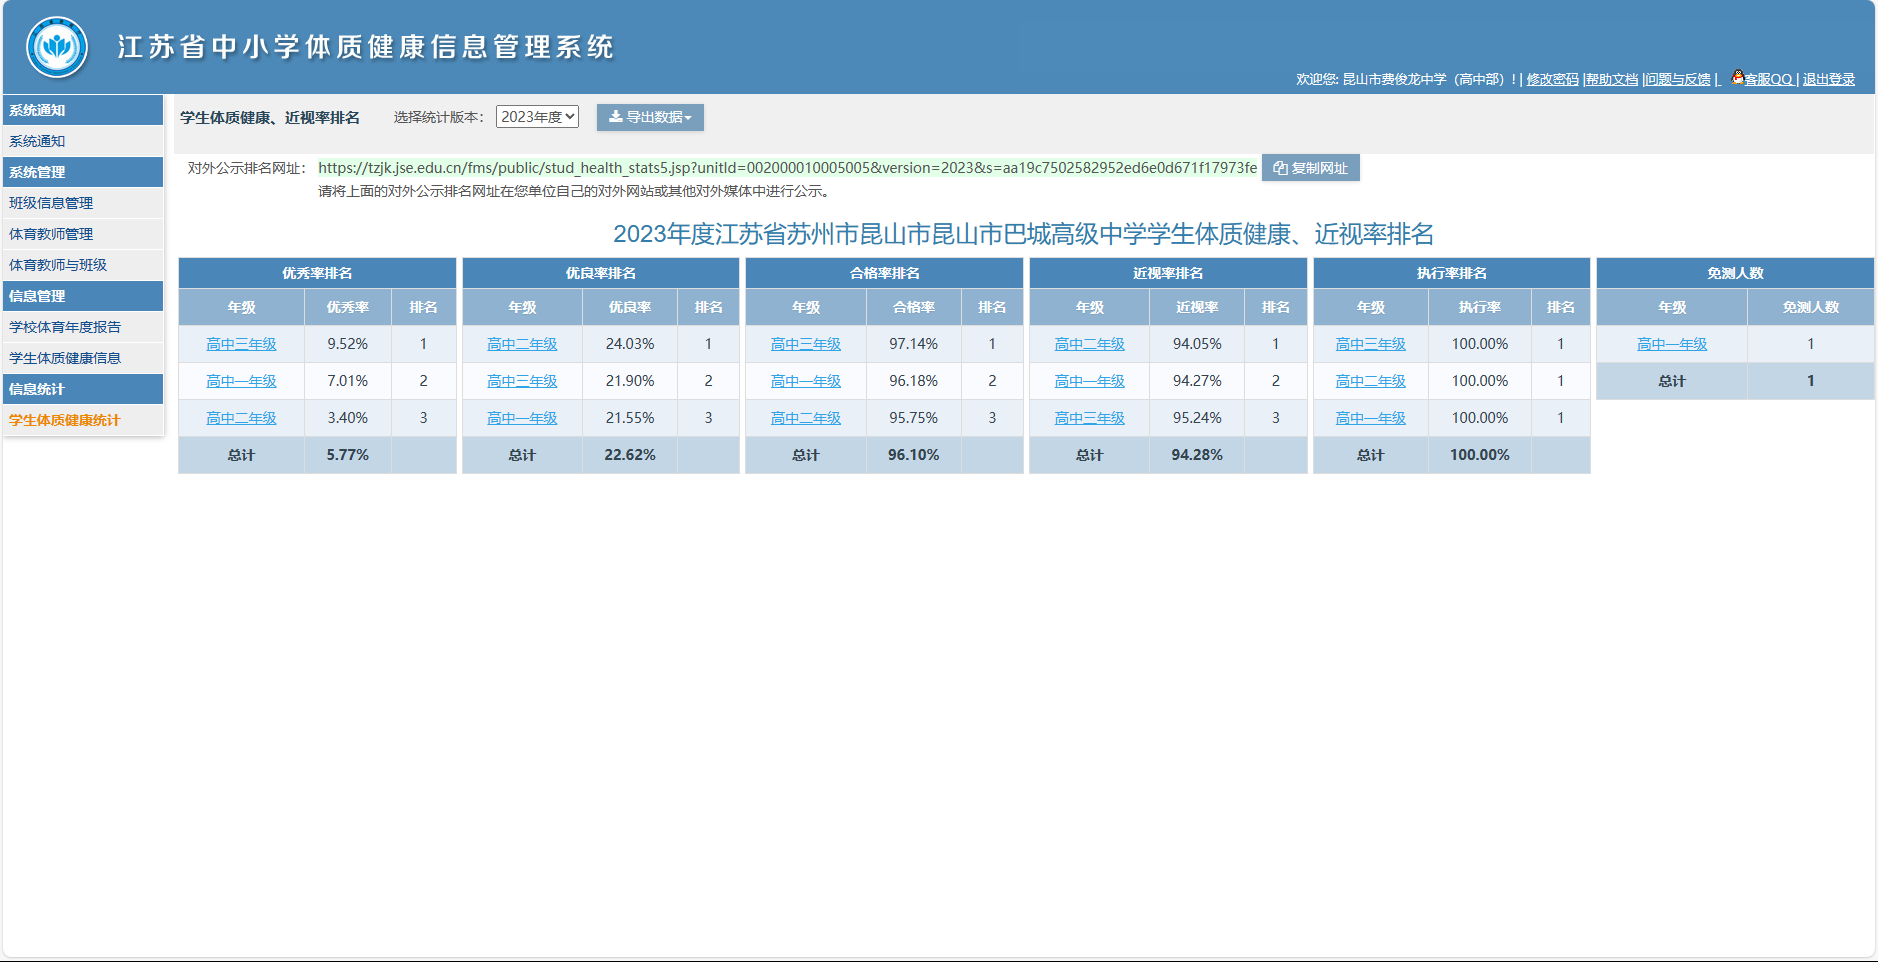The height and width of the screenshot is (962, 1878).
Task: Collapse the 系统管理 sidebar section header
Action: pos(83,172)
